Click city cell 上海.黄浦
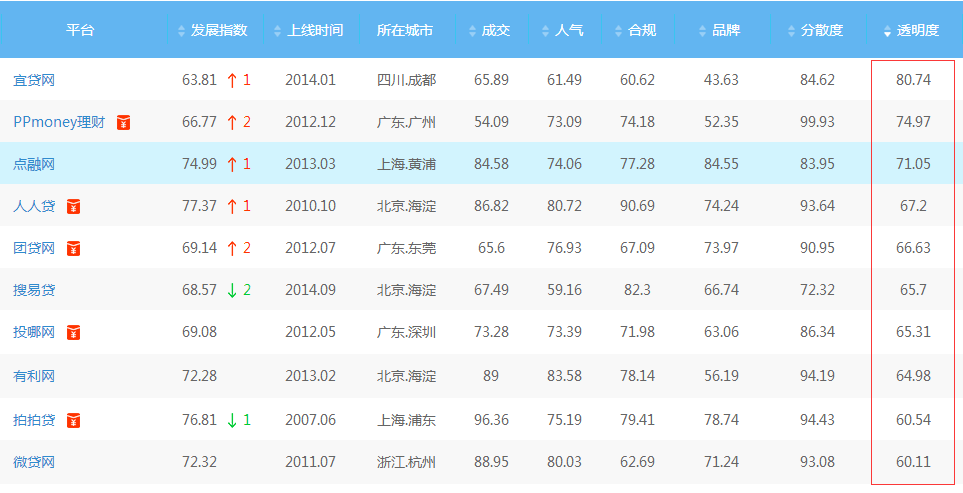The height and width of the screenshot is (493, 963). coord(407,164)
